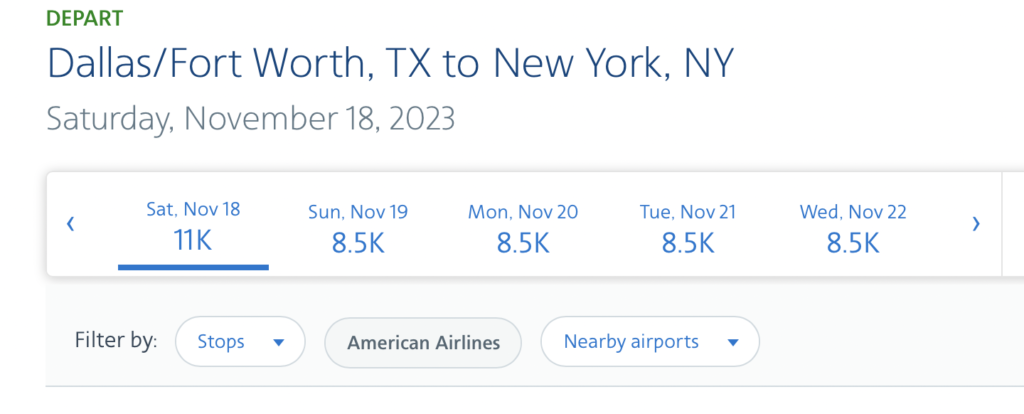Select the Sat, Nov 18 date tab

[x=193, y=225]
